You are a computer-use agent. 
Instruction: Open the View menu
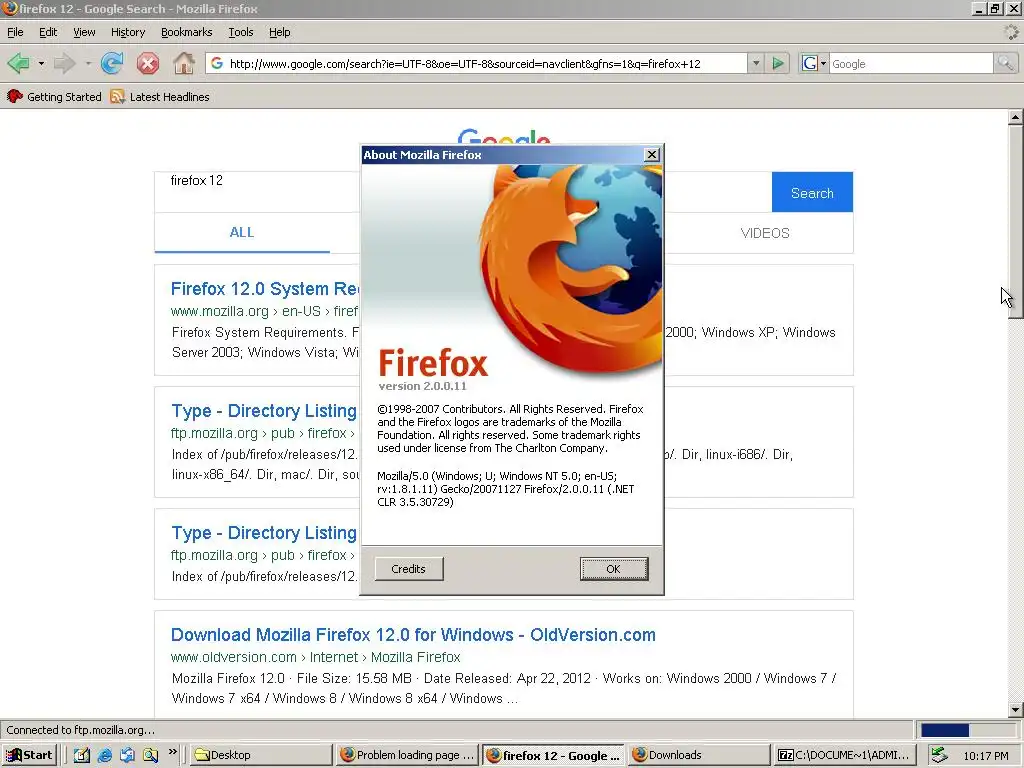(84, 32)
